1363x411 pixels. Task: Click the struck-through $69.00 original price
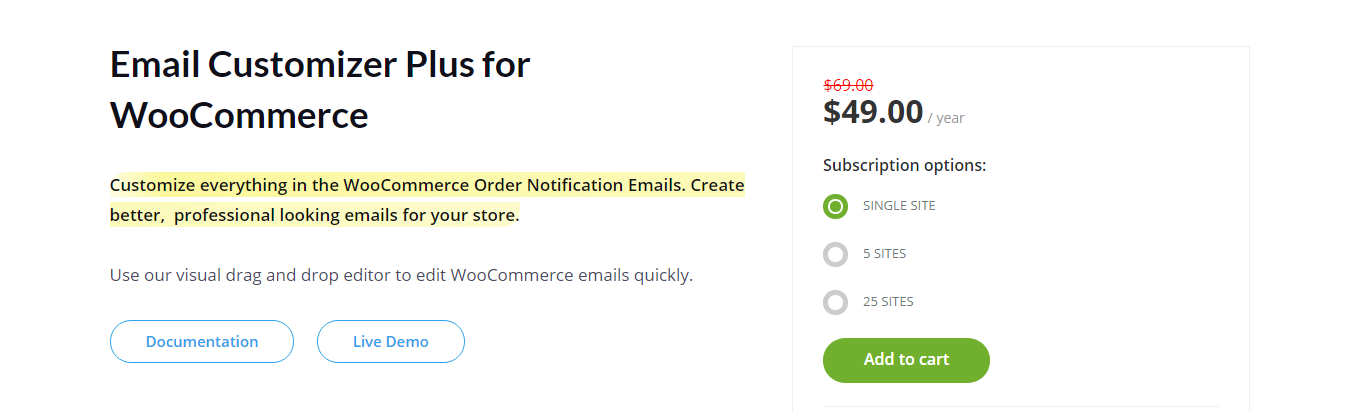pos(848,85)
